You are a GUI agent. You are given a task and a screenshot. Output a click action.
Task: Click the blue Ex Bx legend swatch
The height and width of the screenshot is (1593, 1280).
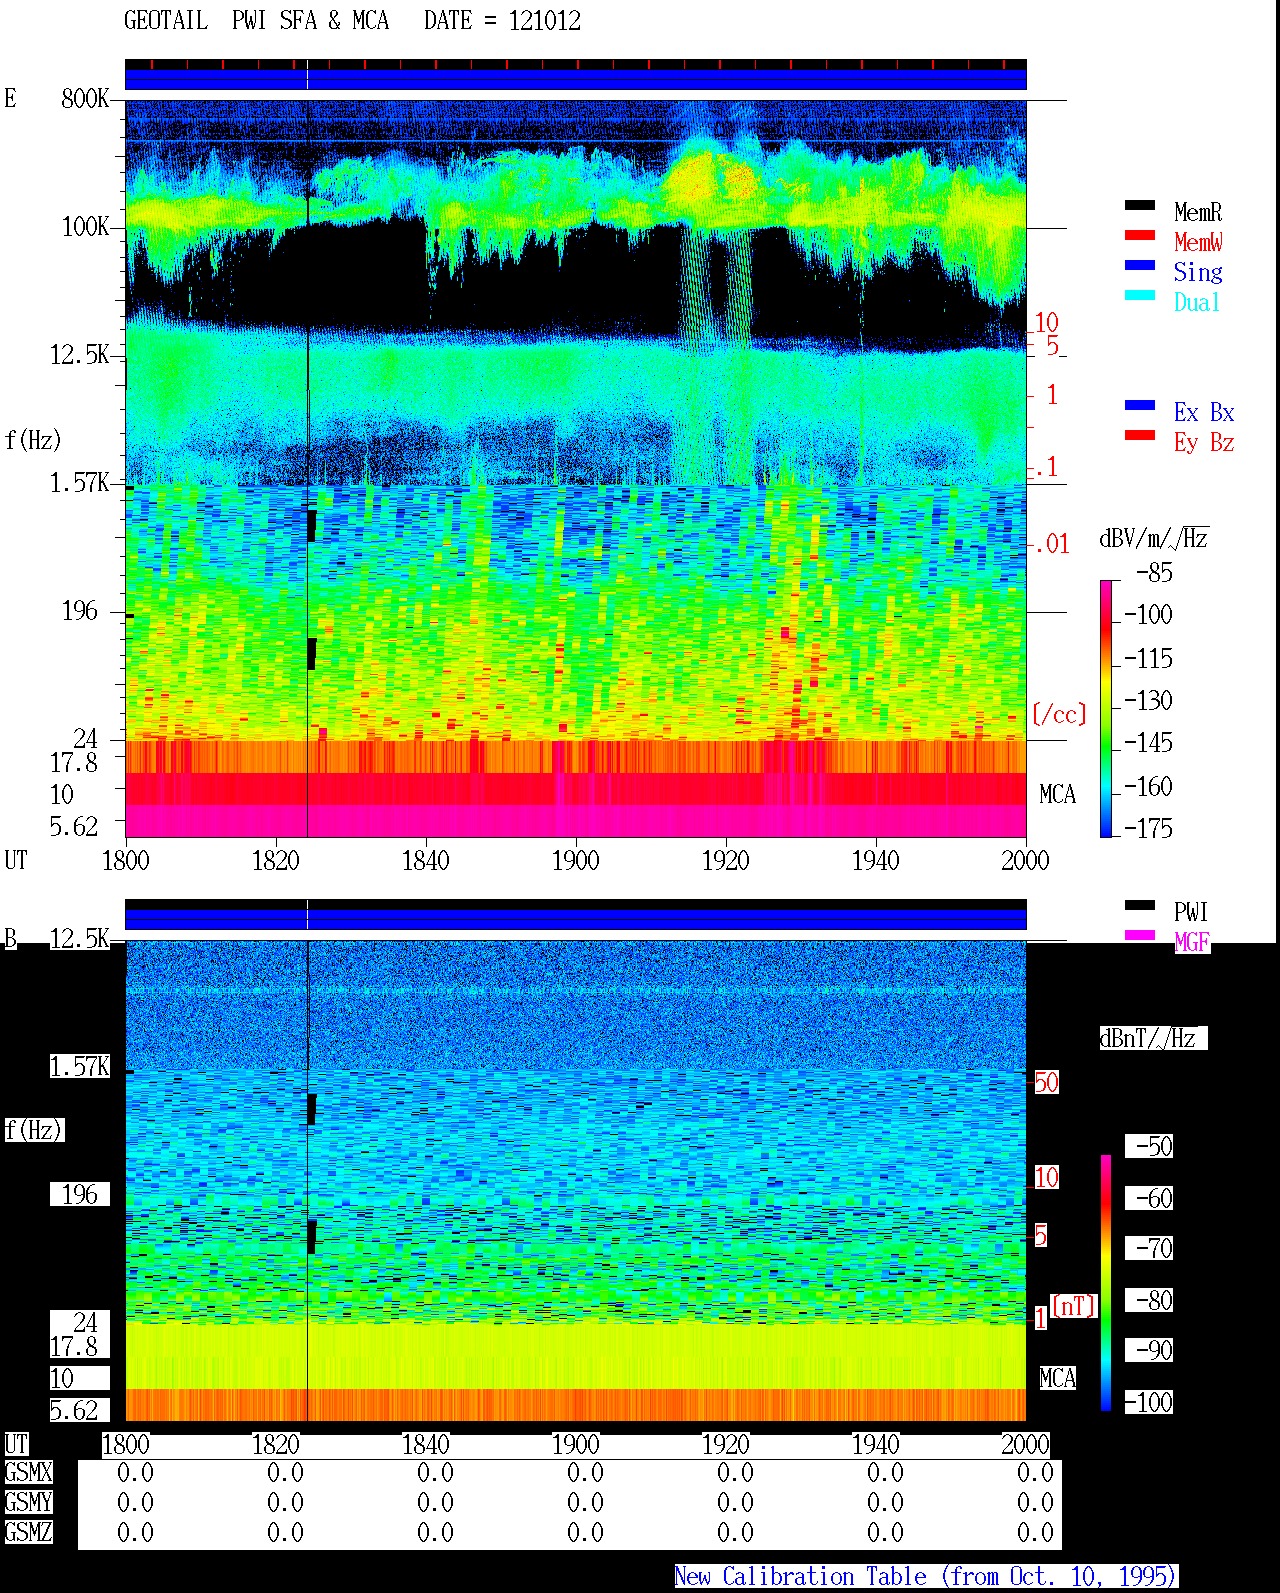pos(1140,405)
